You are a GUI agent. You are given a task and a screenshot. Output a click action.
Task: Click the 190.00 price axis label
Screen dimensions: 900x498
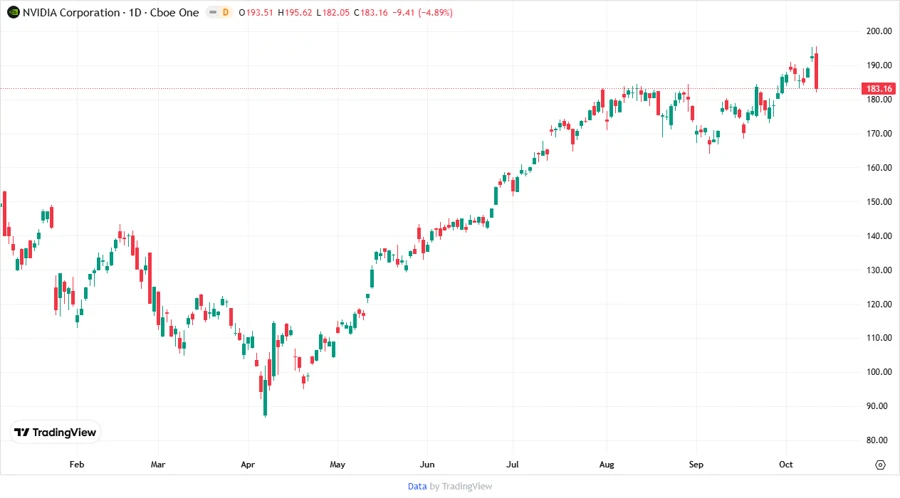pos(879,65)
